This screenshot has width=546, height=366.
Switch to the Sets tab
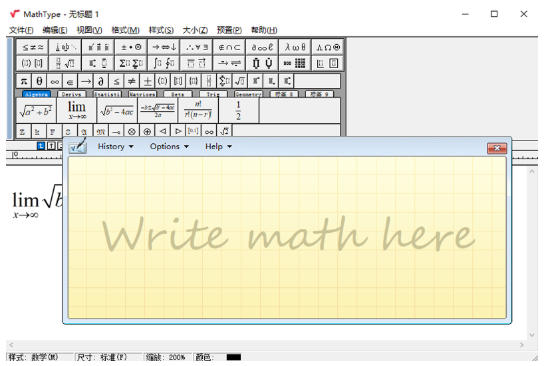pyautogui.click(x=178, y=94)
